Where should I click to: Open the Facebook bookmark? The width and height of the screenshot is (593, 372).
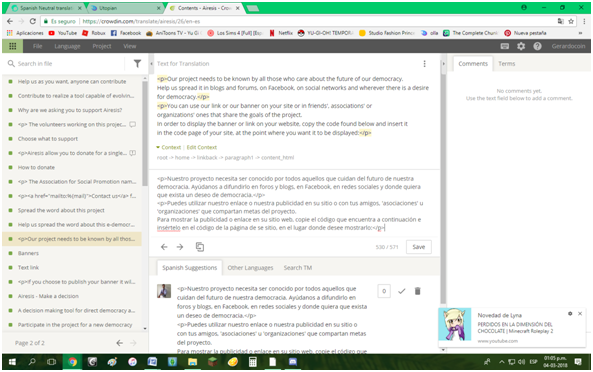click(x=126, y=33)
